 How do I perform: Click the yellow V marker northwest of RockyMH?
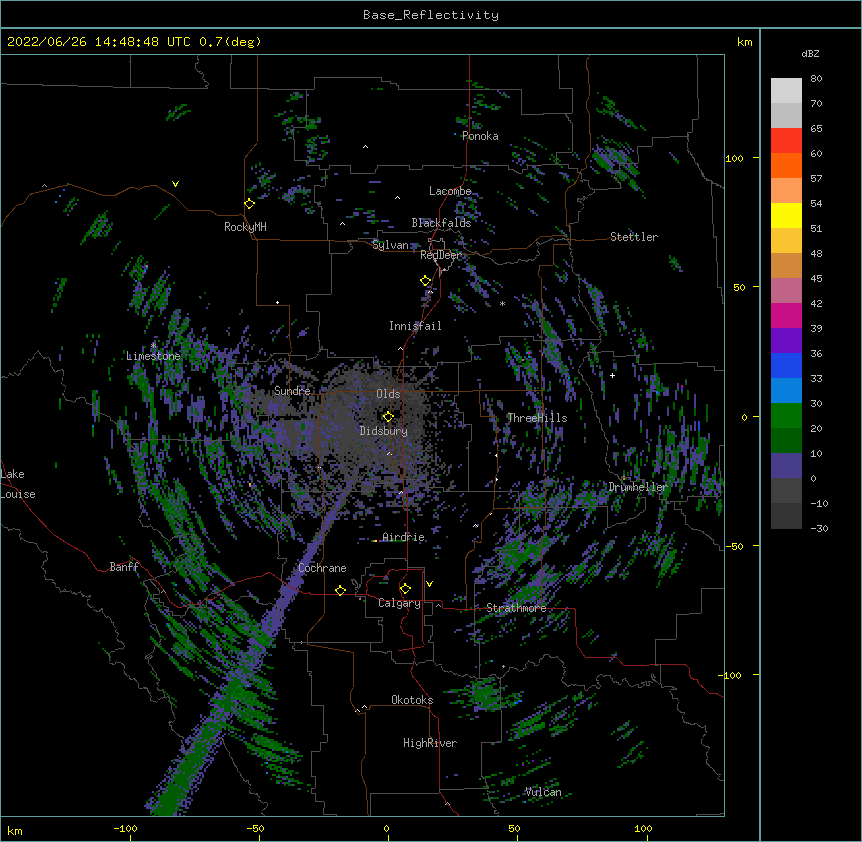[x=175, y=184]
